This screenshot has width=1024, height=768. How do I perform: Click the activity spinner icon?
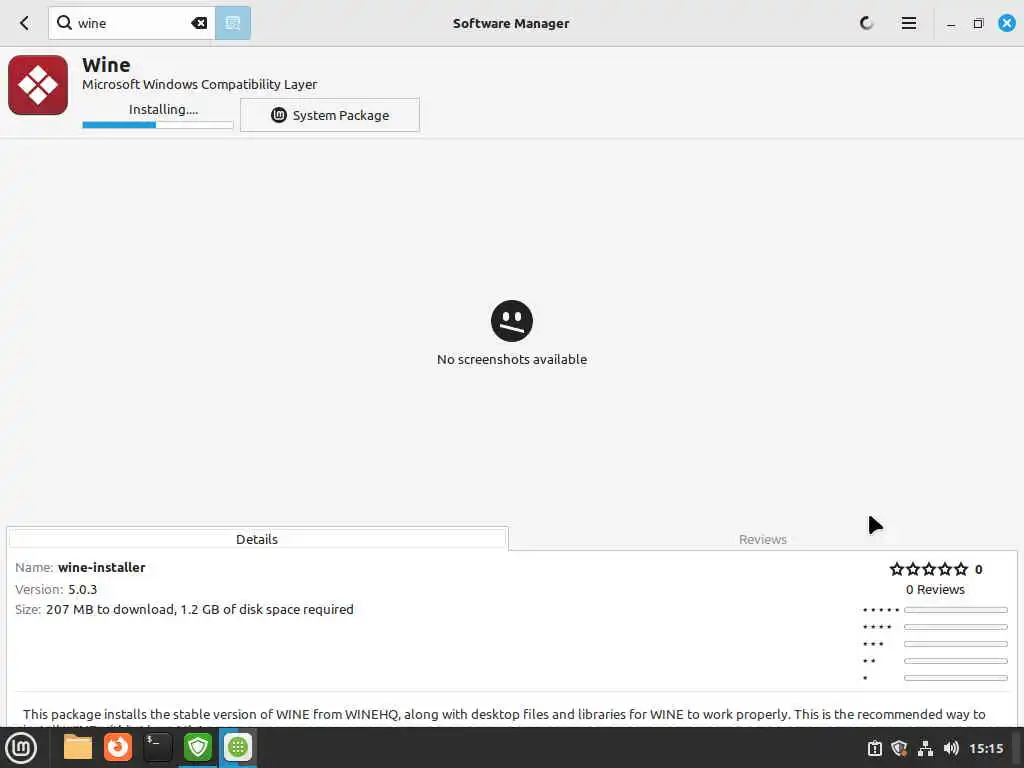click(867, 24)
